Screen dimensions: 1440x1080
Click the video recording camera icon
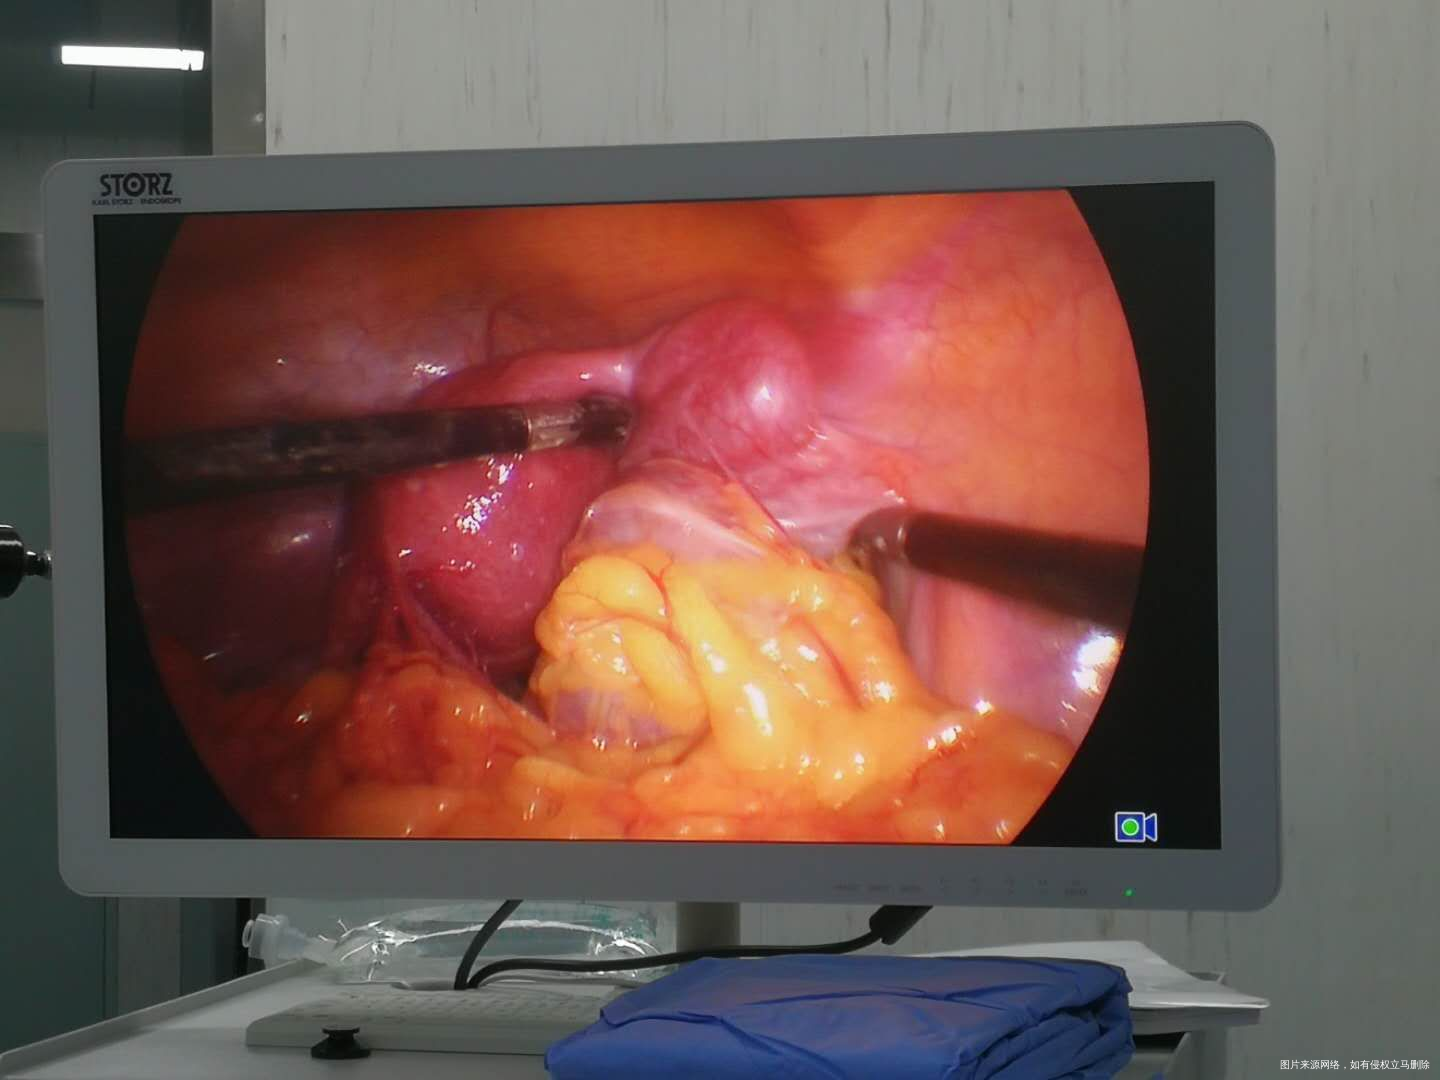tap(1136, 826)
